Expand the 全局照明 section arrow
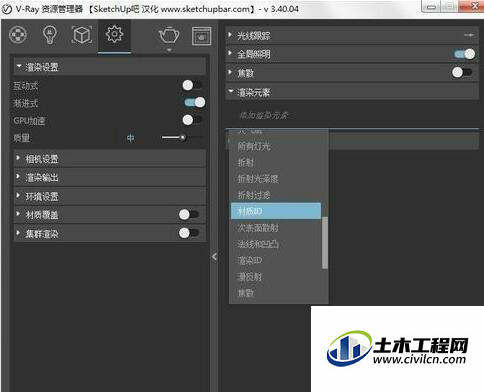 (x=230, y=53)
